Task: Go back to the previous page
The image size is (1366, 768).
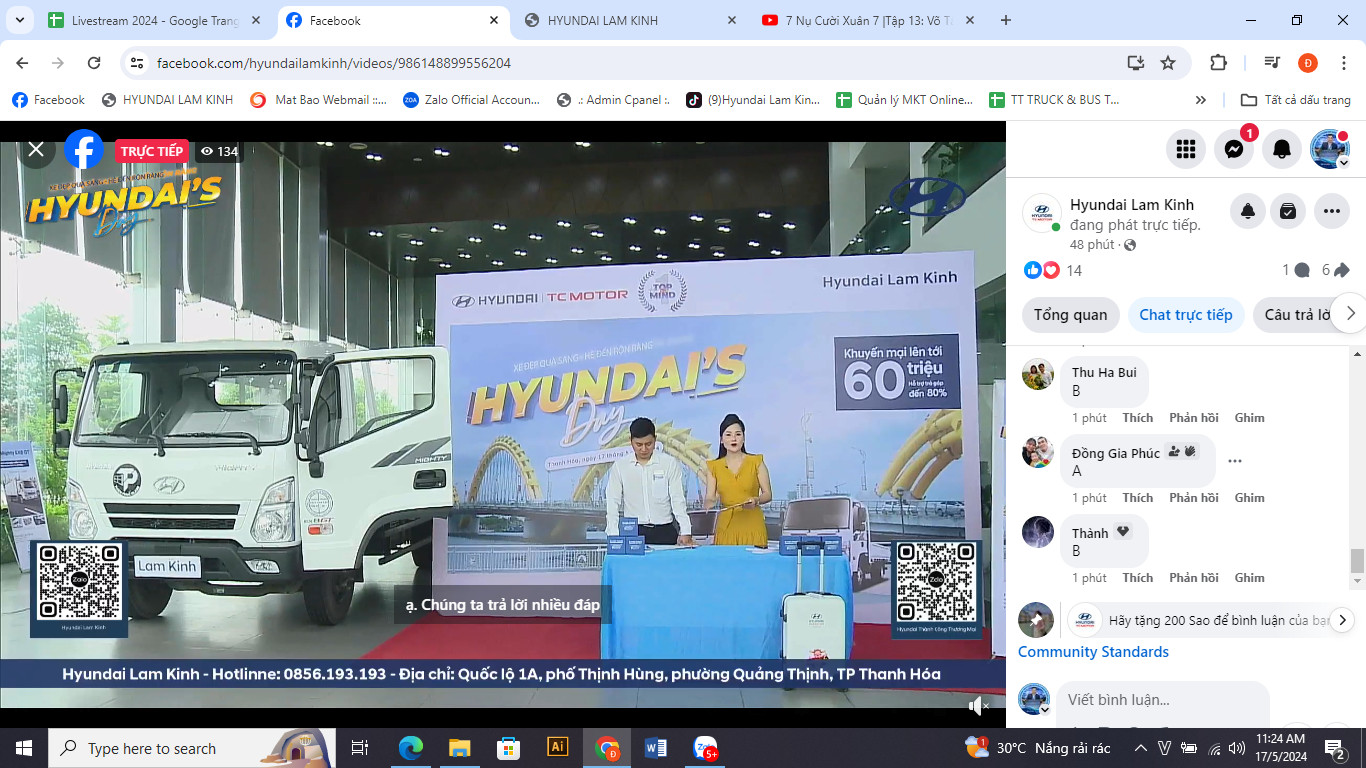Action: point(22,63)
